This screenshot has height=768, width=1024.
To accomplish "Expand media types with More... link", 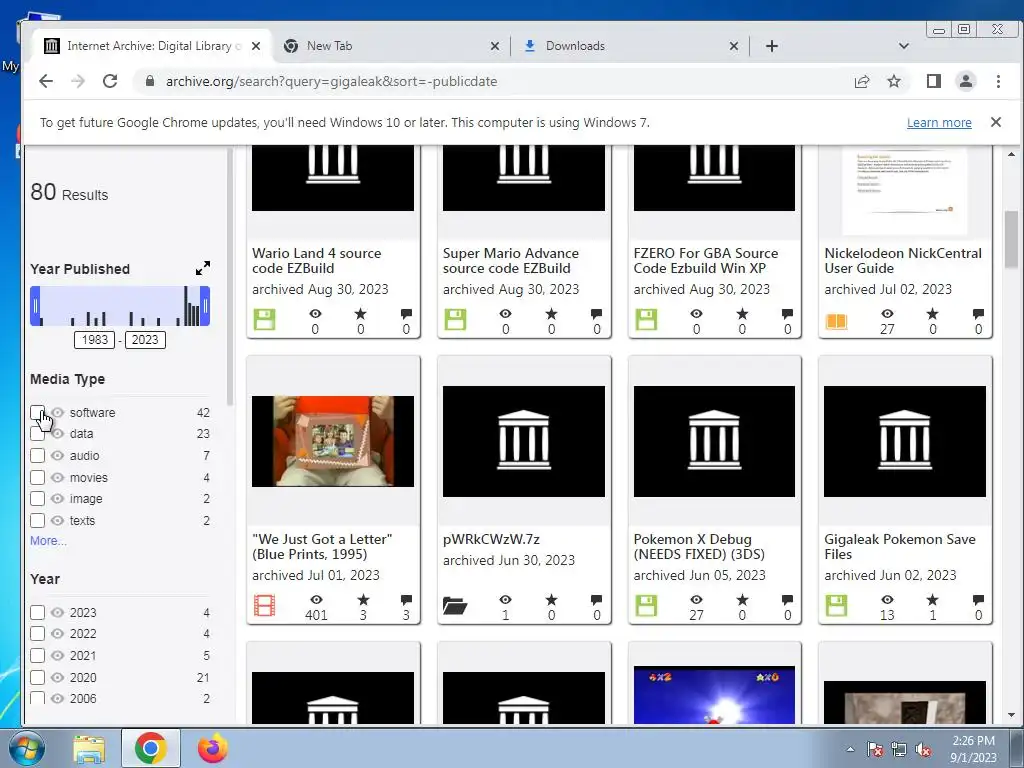I will (48, 541).
